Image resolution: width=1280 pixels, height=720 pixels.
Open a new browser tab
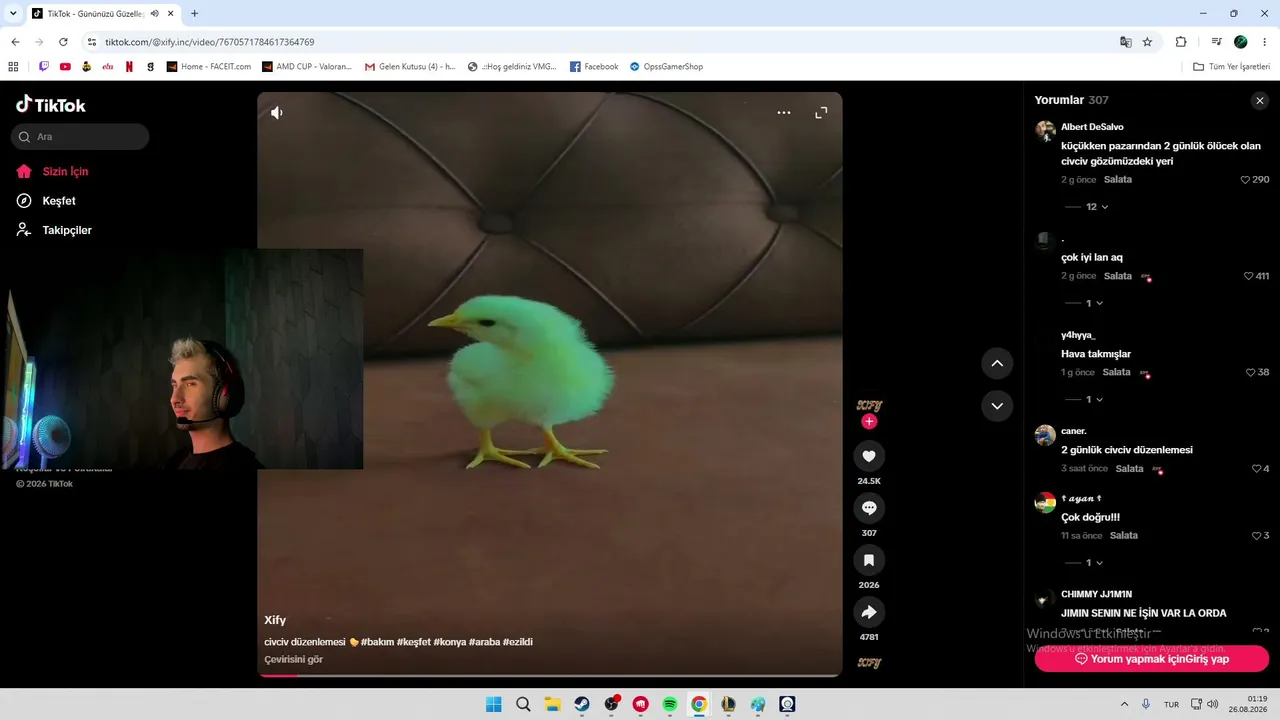pos(194,14)
